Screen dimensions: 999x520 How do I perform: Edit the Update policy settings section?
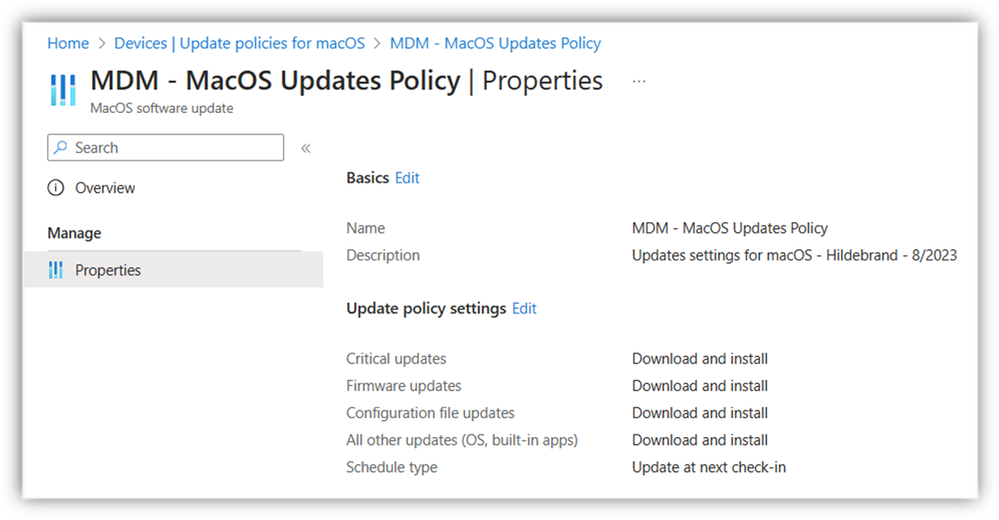[524, 308]
